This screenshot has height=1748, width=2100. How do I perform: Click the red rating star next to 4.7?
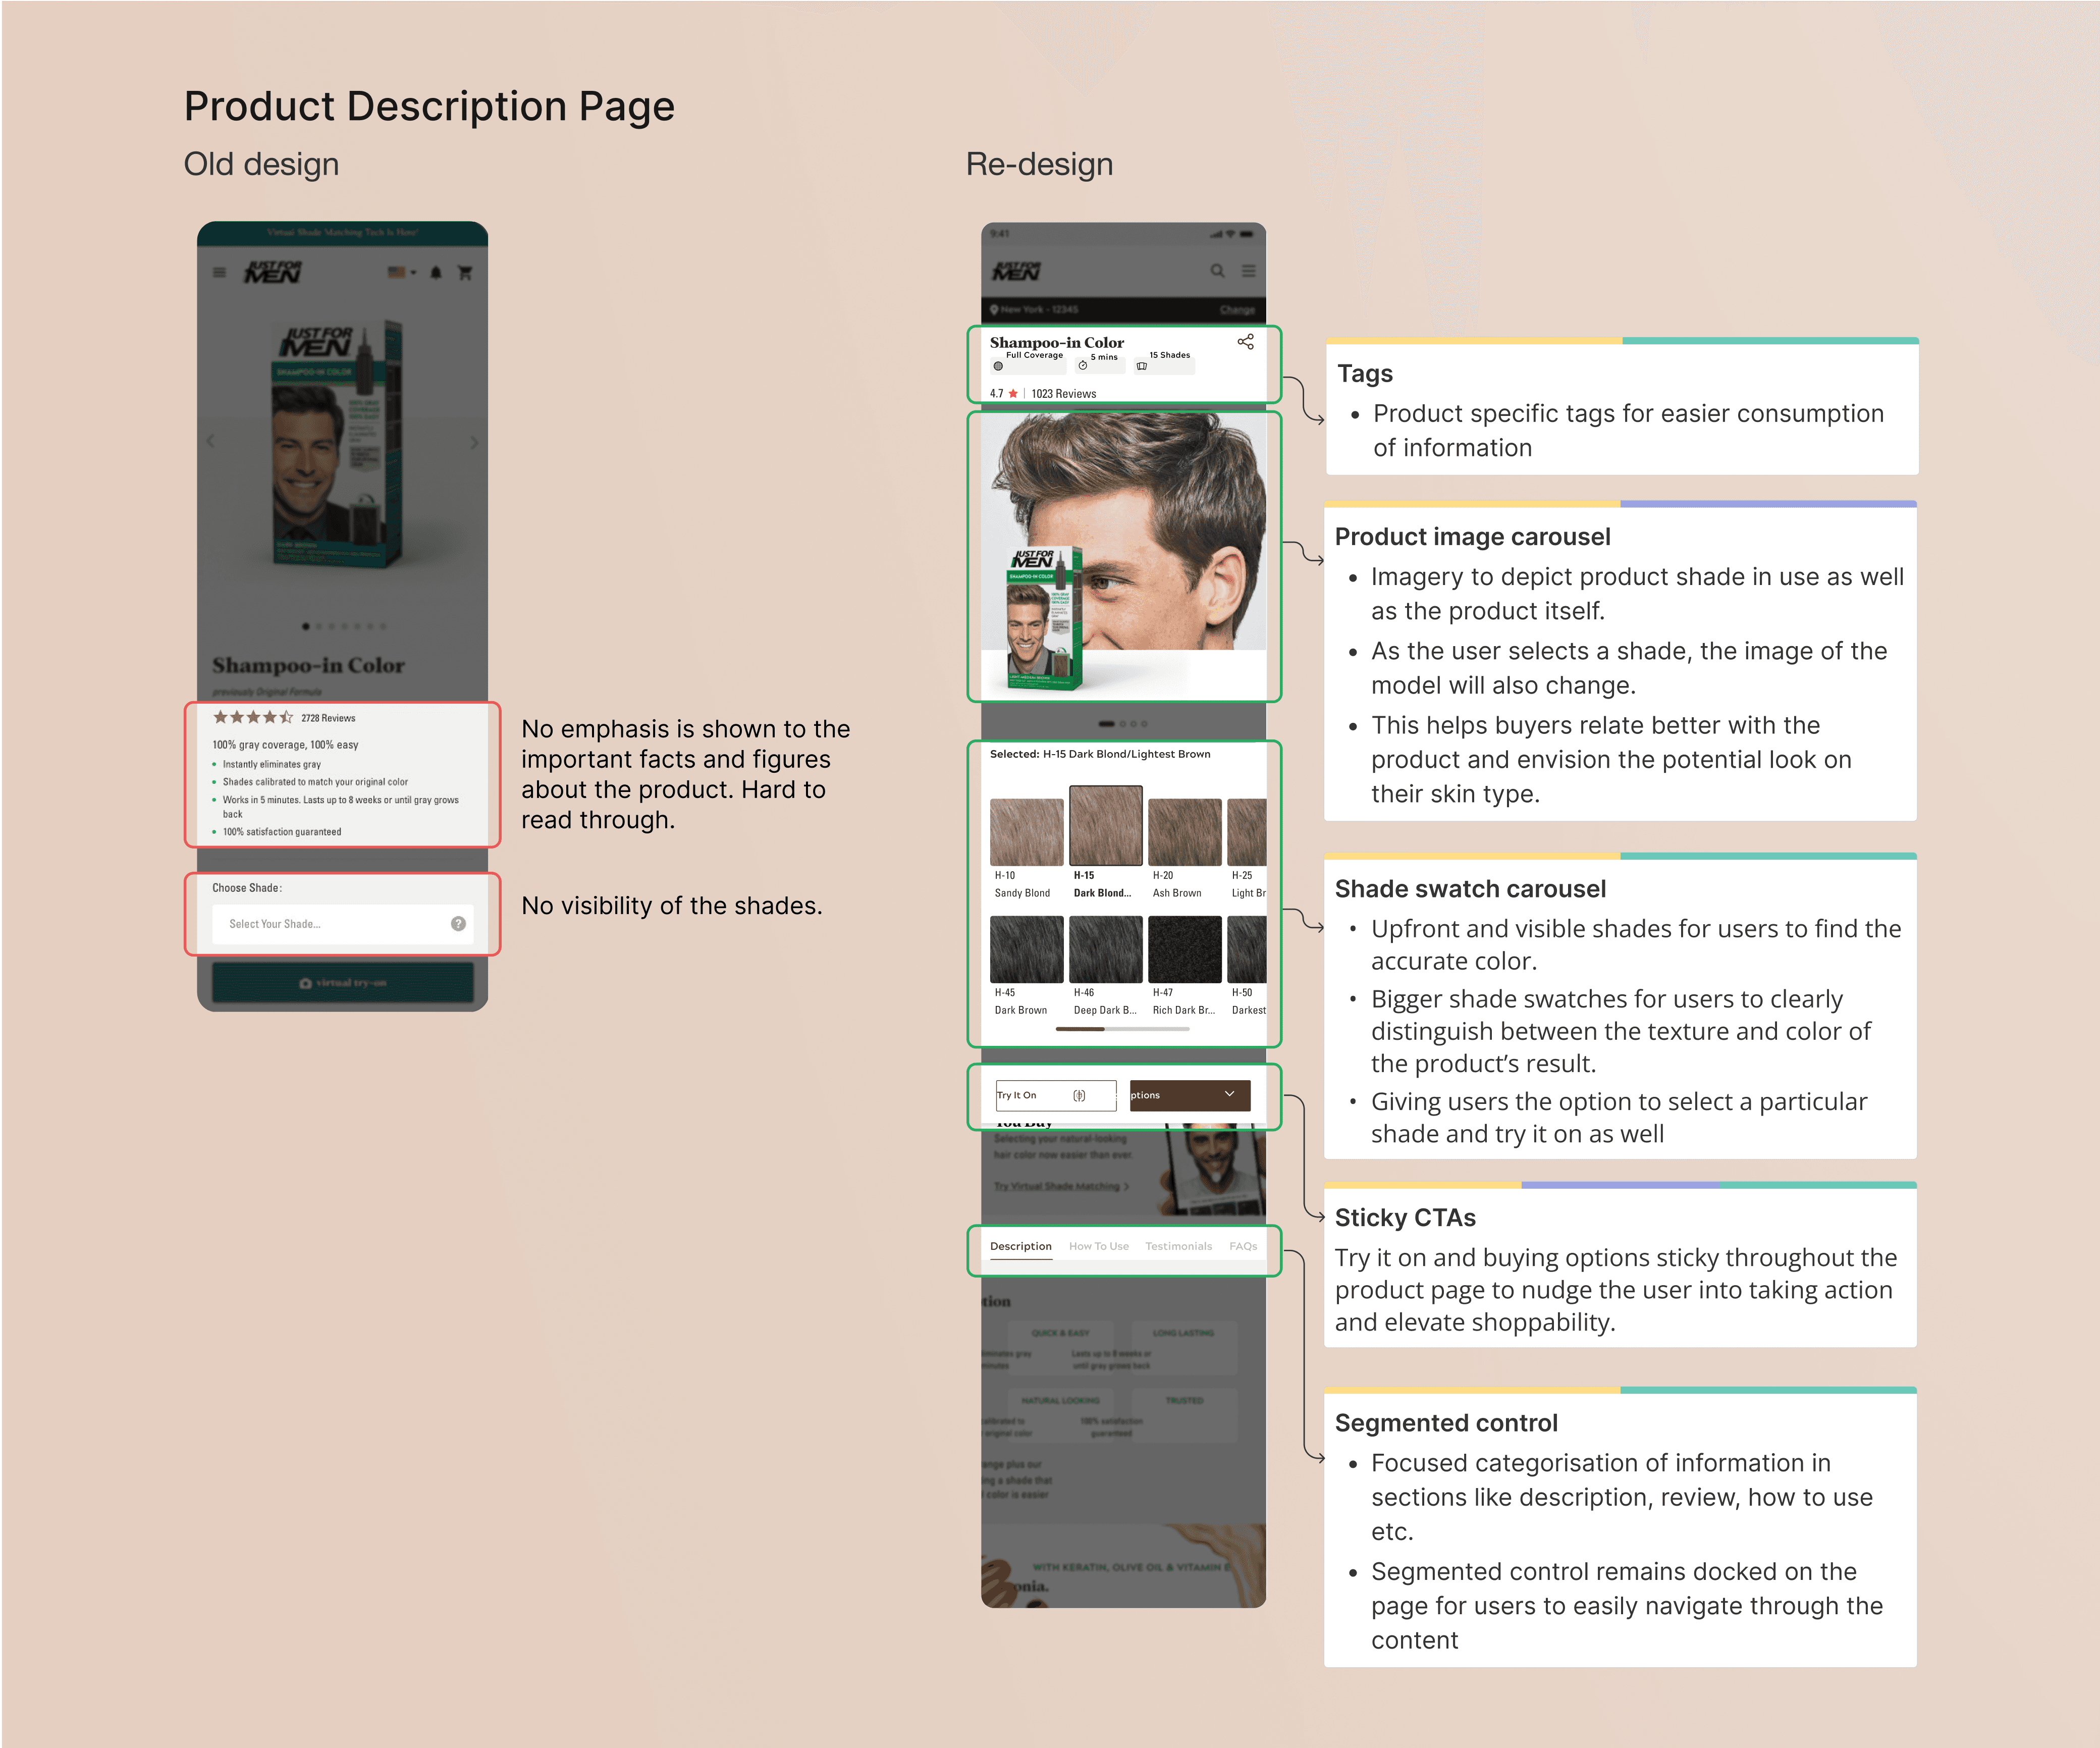pos(1013,394)
